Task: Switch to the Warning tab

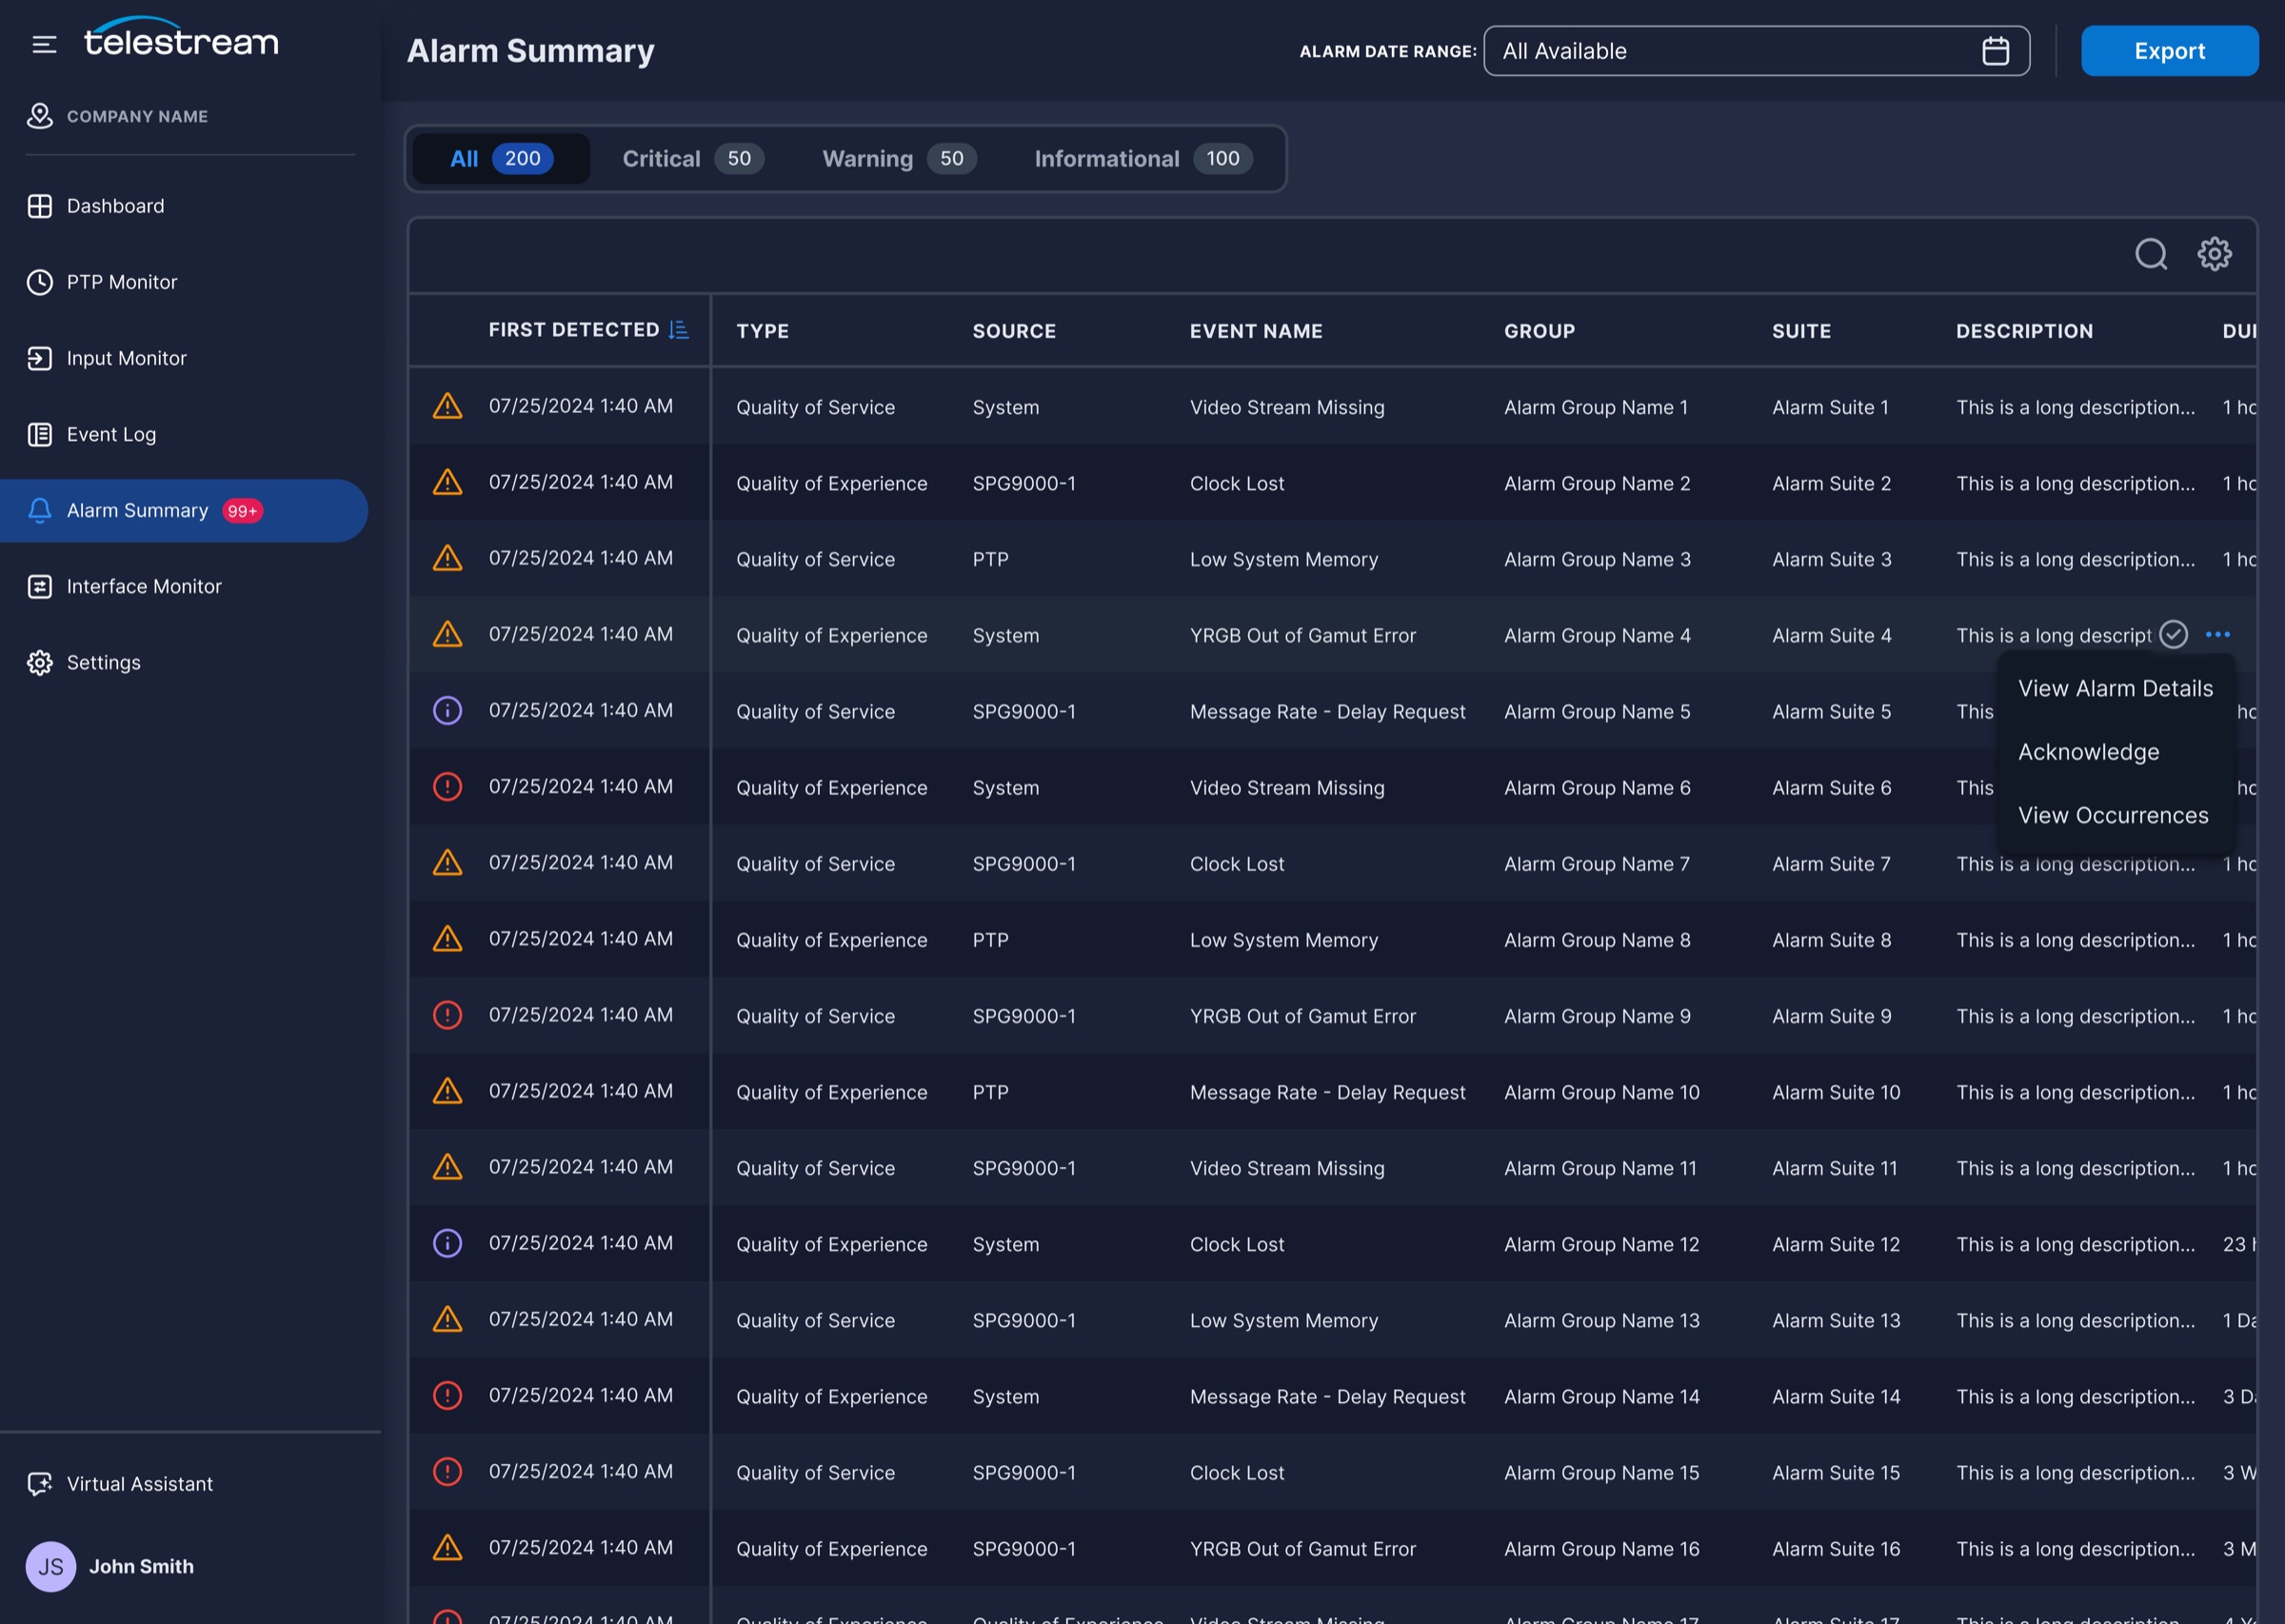Action: click(899, 159)
